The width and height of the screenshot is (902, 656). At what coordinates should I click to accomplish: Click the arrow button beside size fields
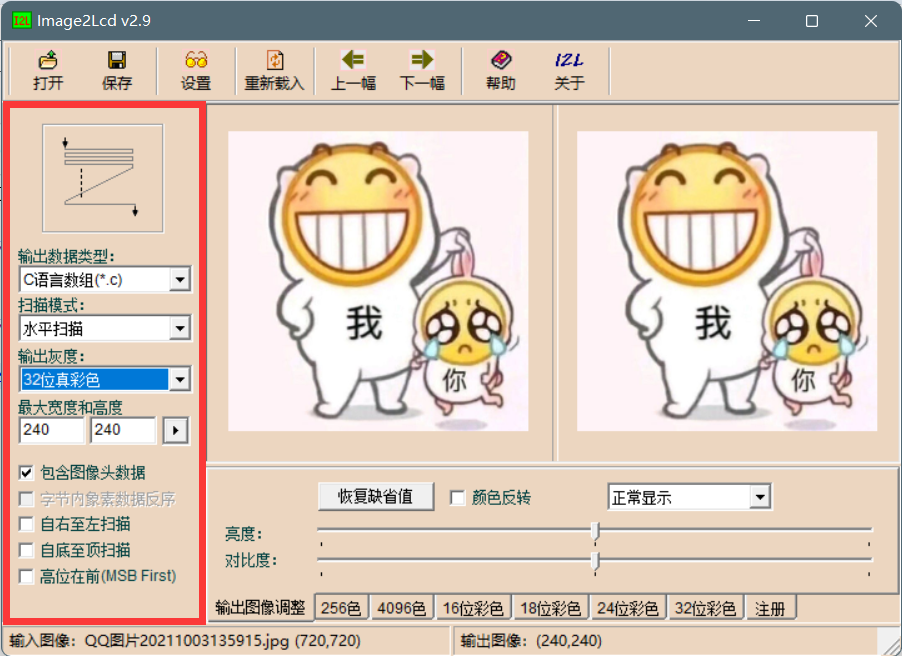175,430
